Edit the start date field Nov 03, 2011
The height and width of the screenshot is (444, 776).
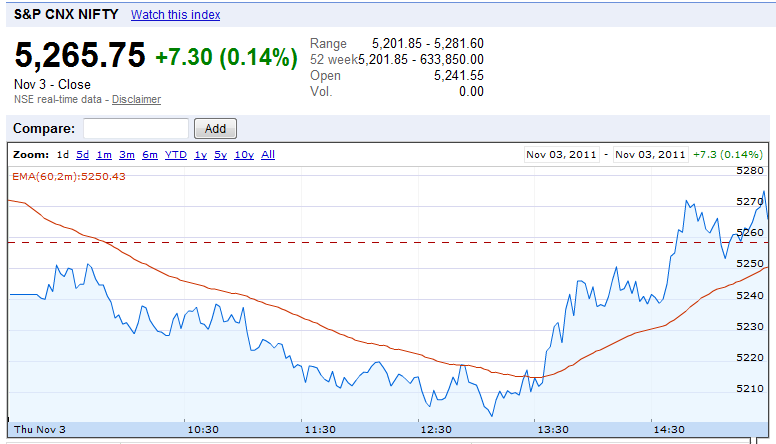(561, 154)
